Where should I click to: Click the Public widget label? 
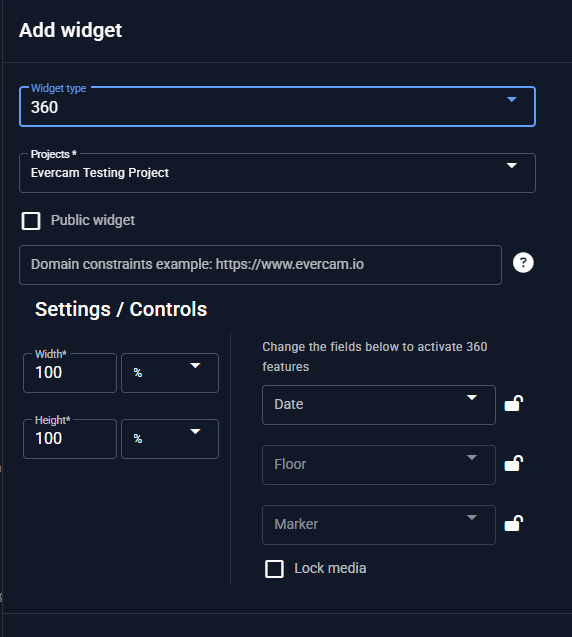coord(93,220)
